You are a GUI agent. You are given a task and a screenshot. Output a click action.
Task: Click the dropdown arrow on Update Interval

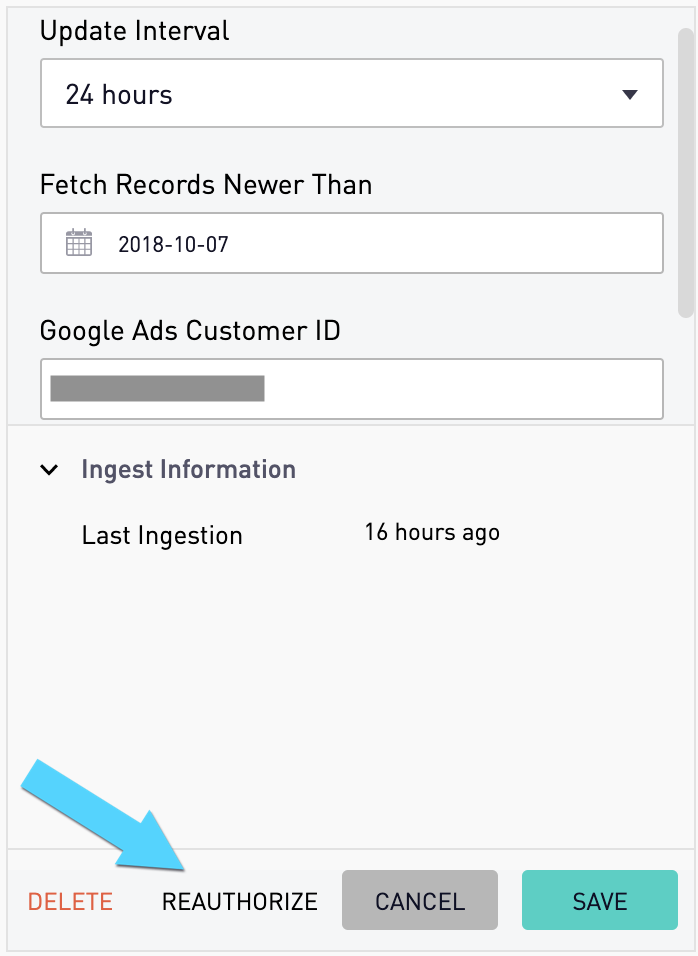tap(629, 95)
